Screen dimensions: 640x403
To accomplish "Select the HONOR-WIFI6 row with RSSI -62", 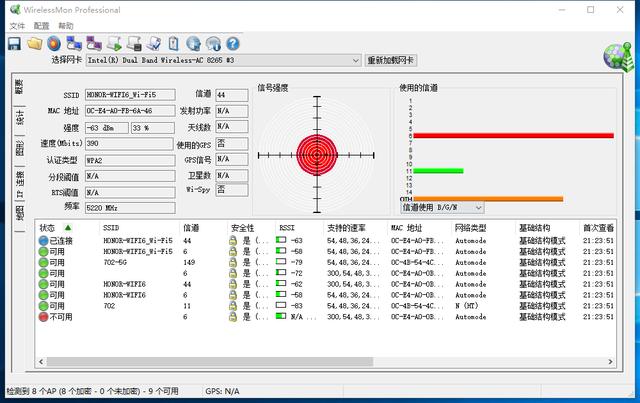I will coord(326,284).
